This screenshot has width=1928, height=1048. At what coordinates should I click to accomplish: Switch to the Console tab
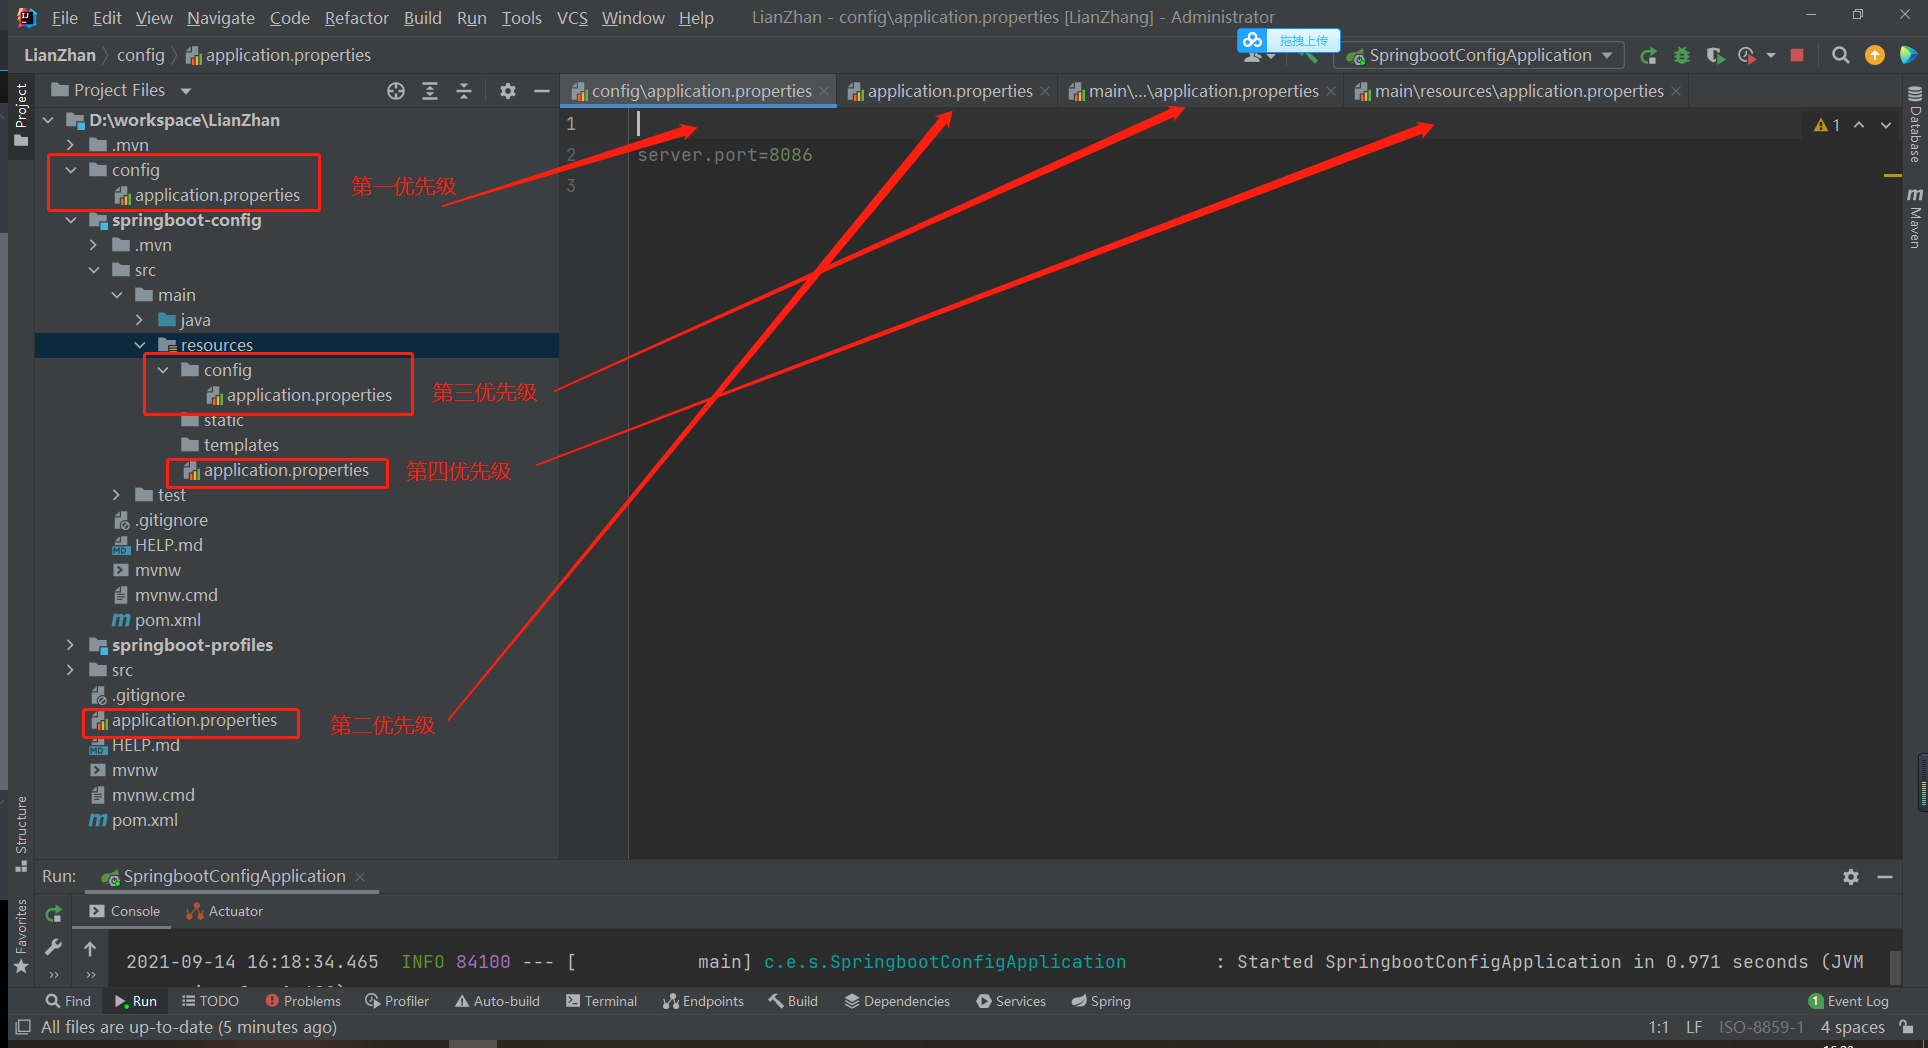(125, 911)
